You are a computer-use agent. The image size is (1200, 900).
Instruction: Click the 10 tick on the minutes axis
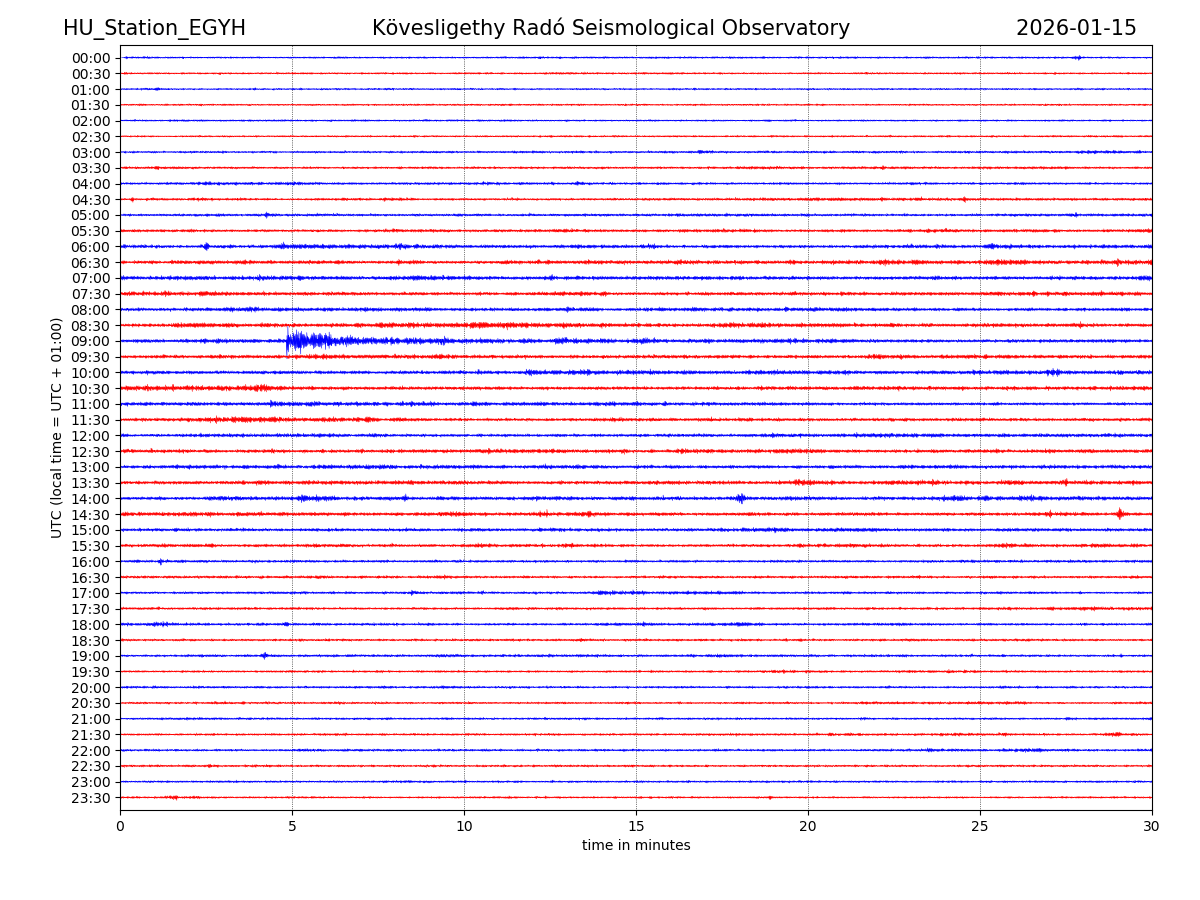(464, 827)
